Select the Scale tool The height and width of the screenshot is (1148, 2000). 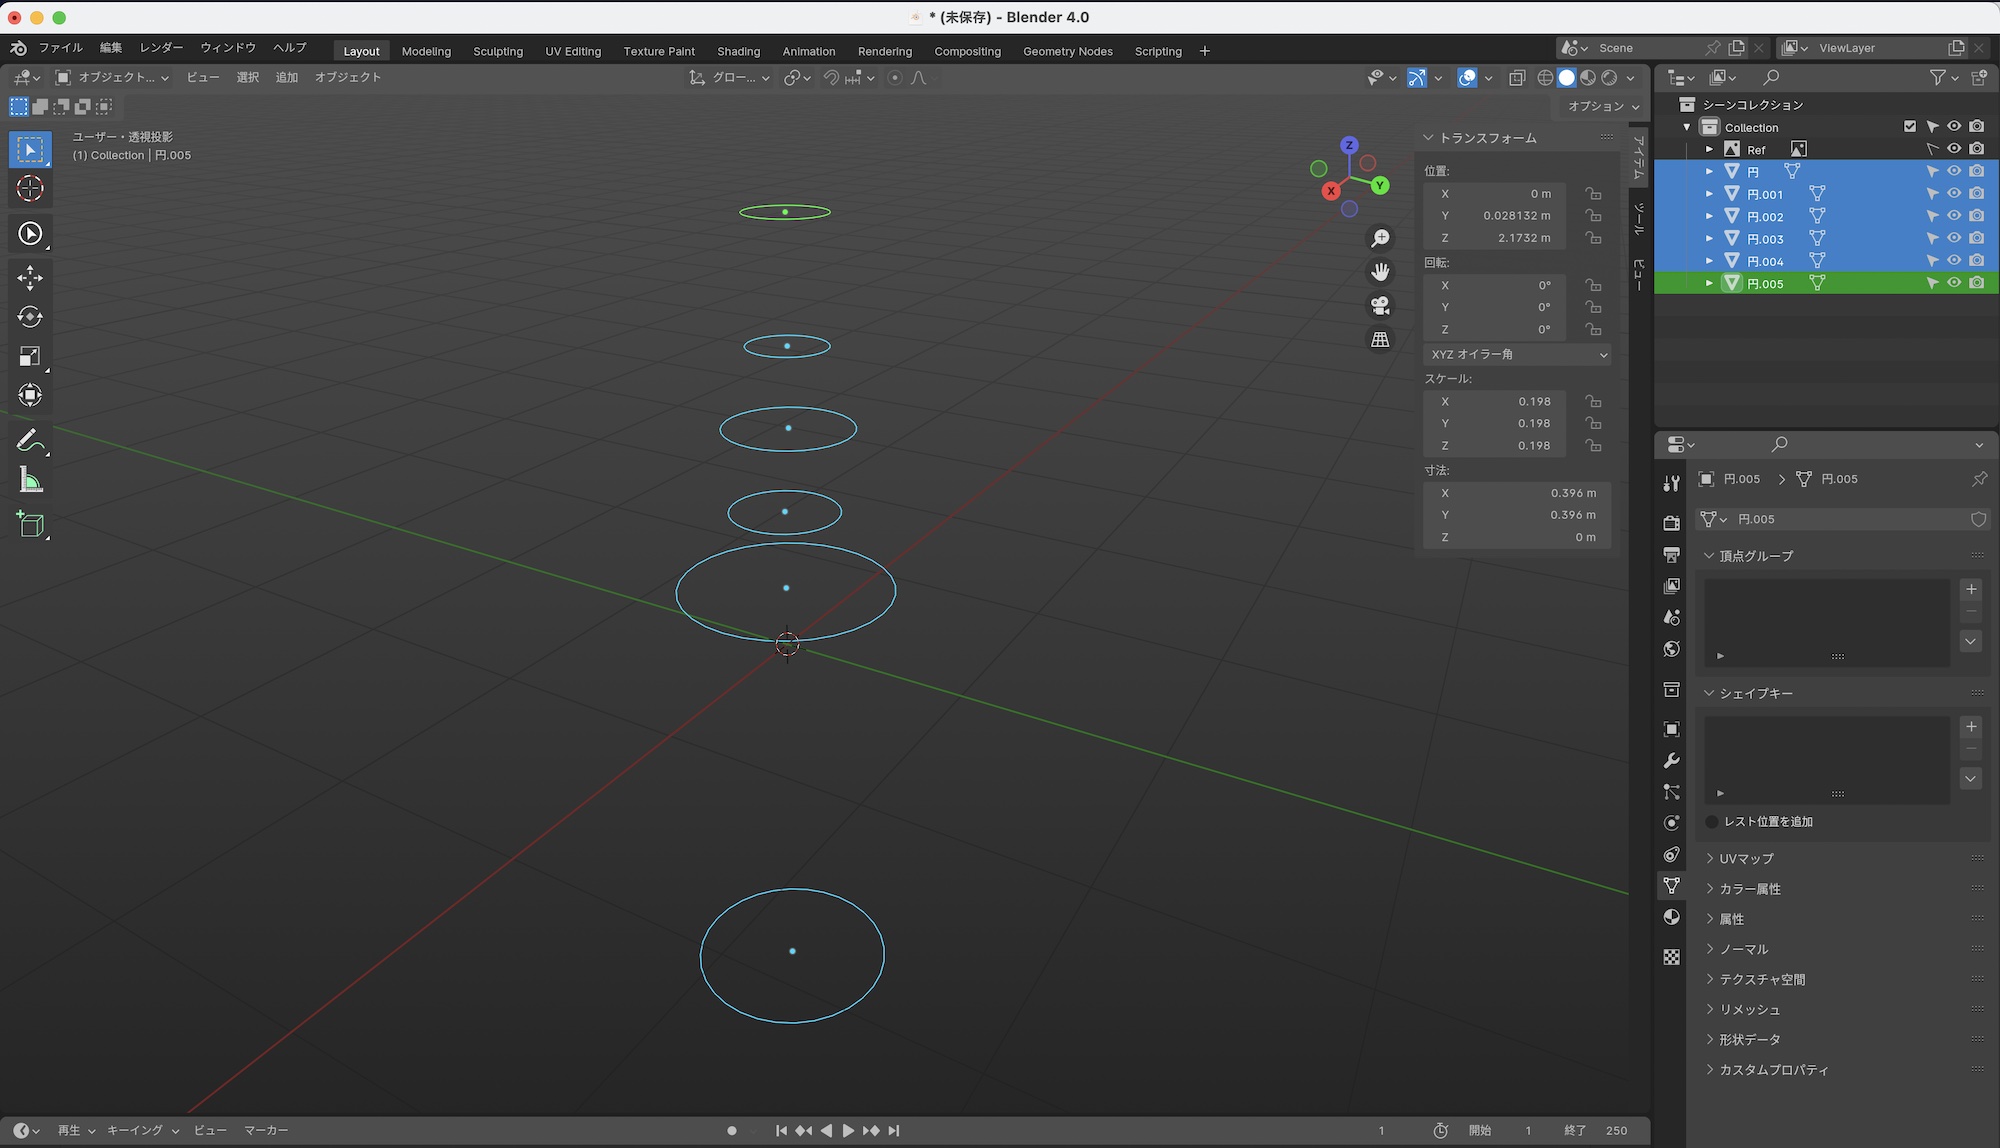point(30,357)
